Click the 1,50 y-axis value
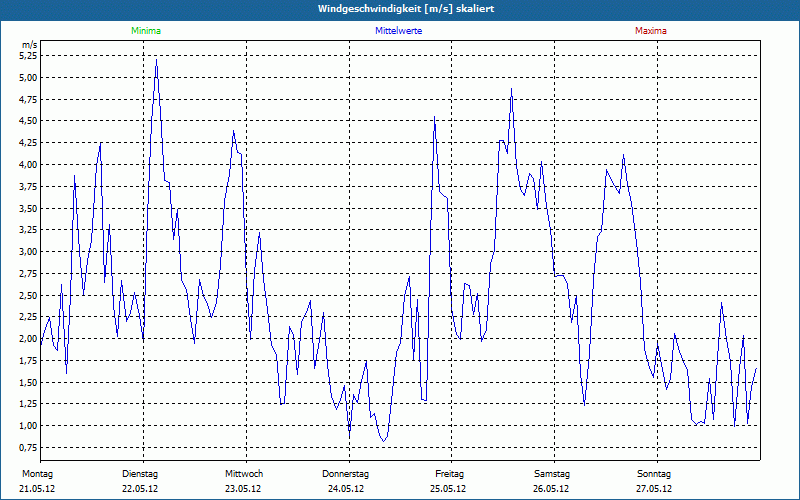Viewport: 800px width, 500px height. (28, 382)
